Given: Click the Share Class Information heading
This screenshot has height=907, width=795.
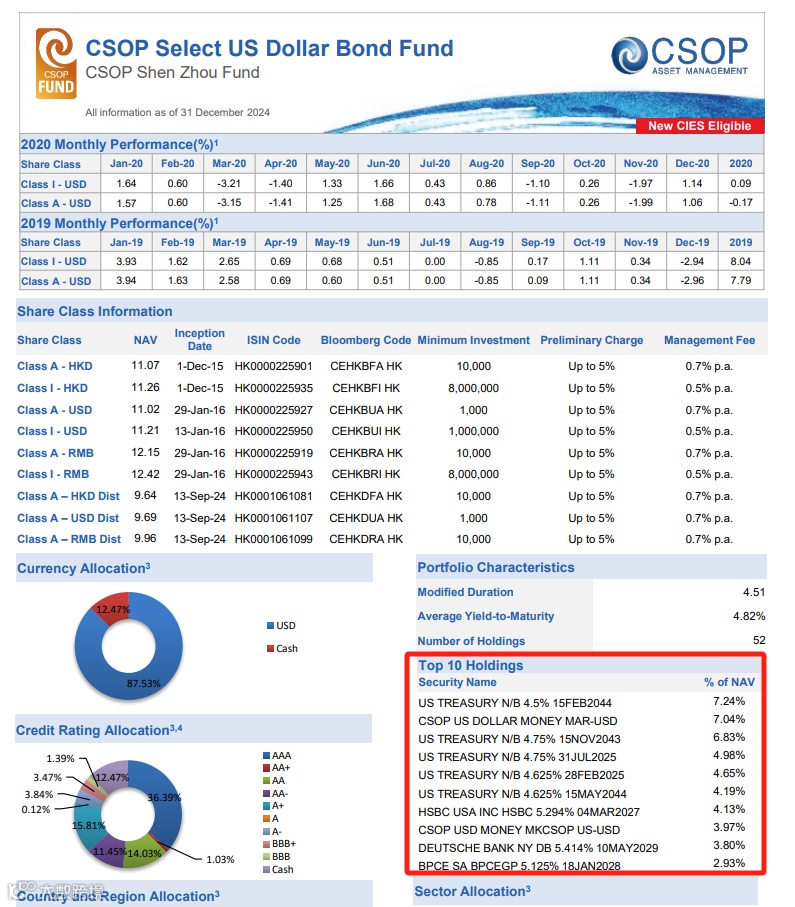Looking at the screenshot, I should (x=94, y=311).
